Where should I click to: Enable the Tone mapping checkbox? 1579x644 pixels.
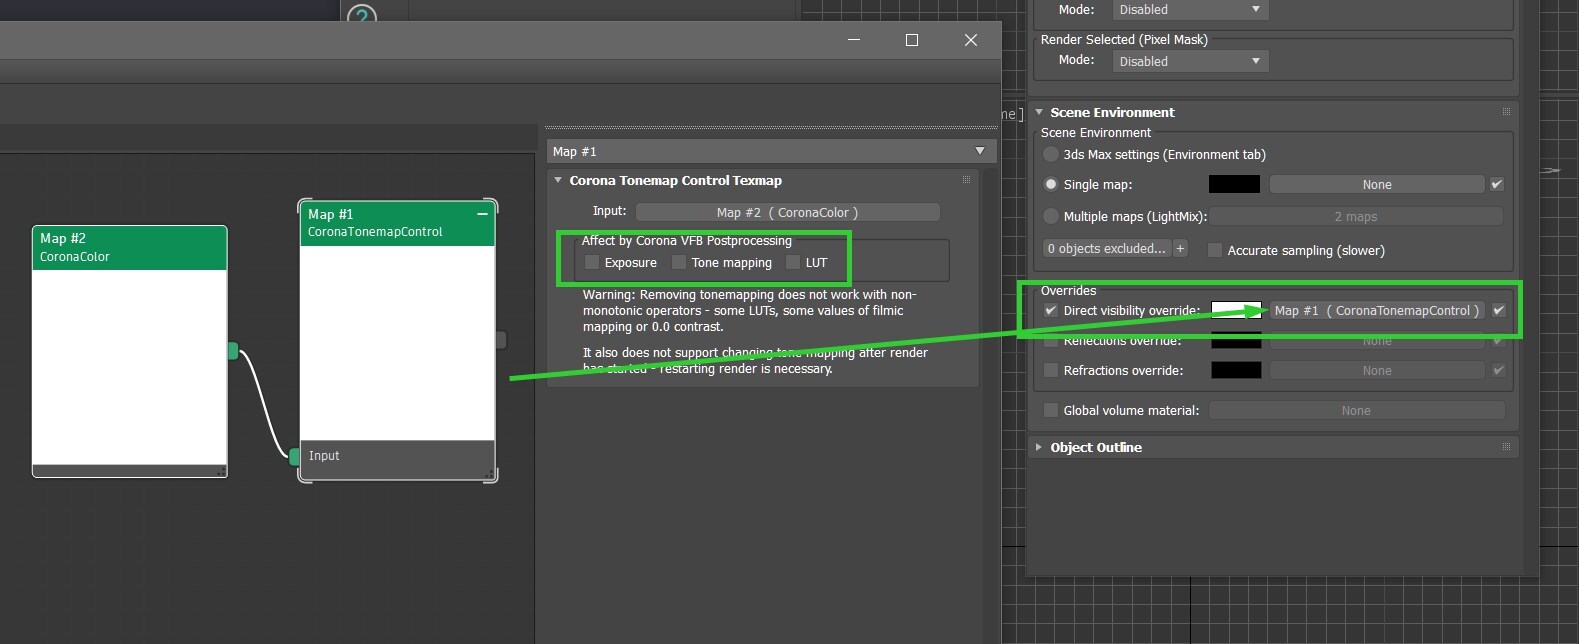(x=679, y=263)
